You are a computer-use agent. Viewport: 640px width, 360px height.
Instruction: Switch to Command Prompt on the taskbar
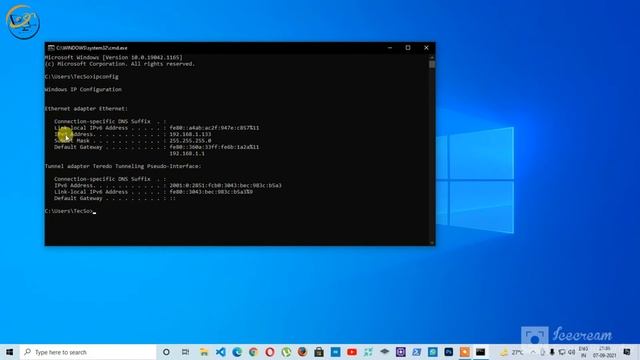pos(480,352)
